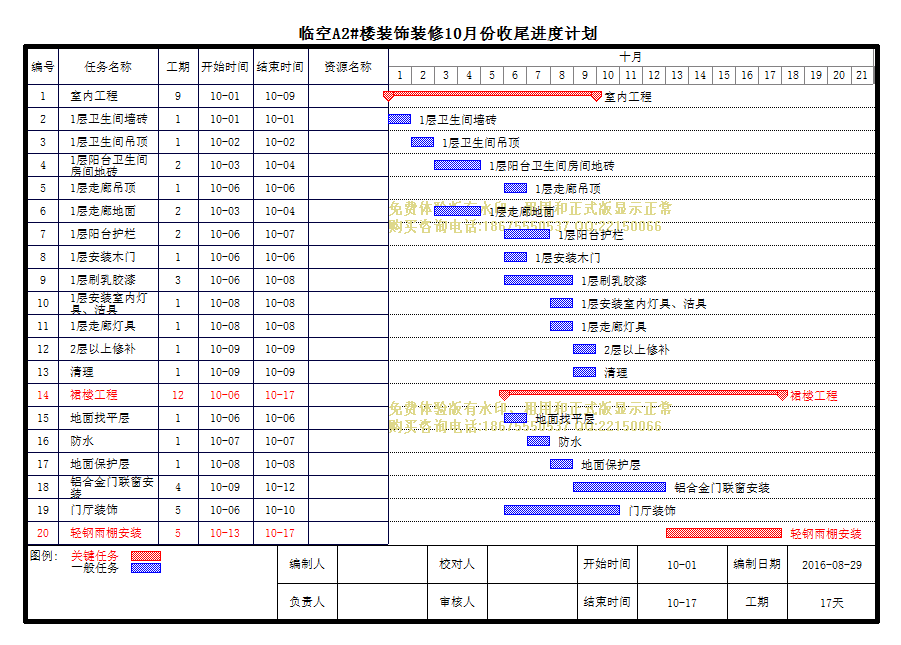The height and width of the screenshot is (645, 901).
Task: Click the 编制人 label in the footer
Action: (x=307, y=564)
